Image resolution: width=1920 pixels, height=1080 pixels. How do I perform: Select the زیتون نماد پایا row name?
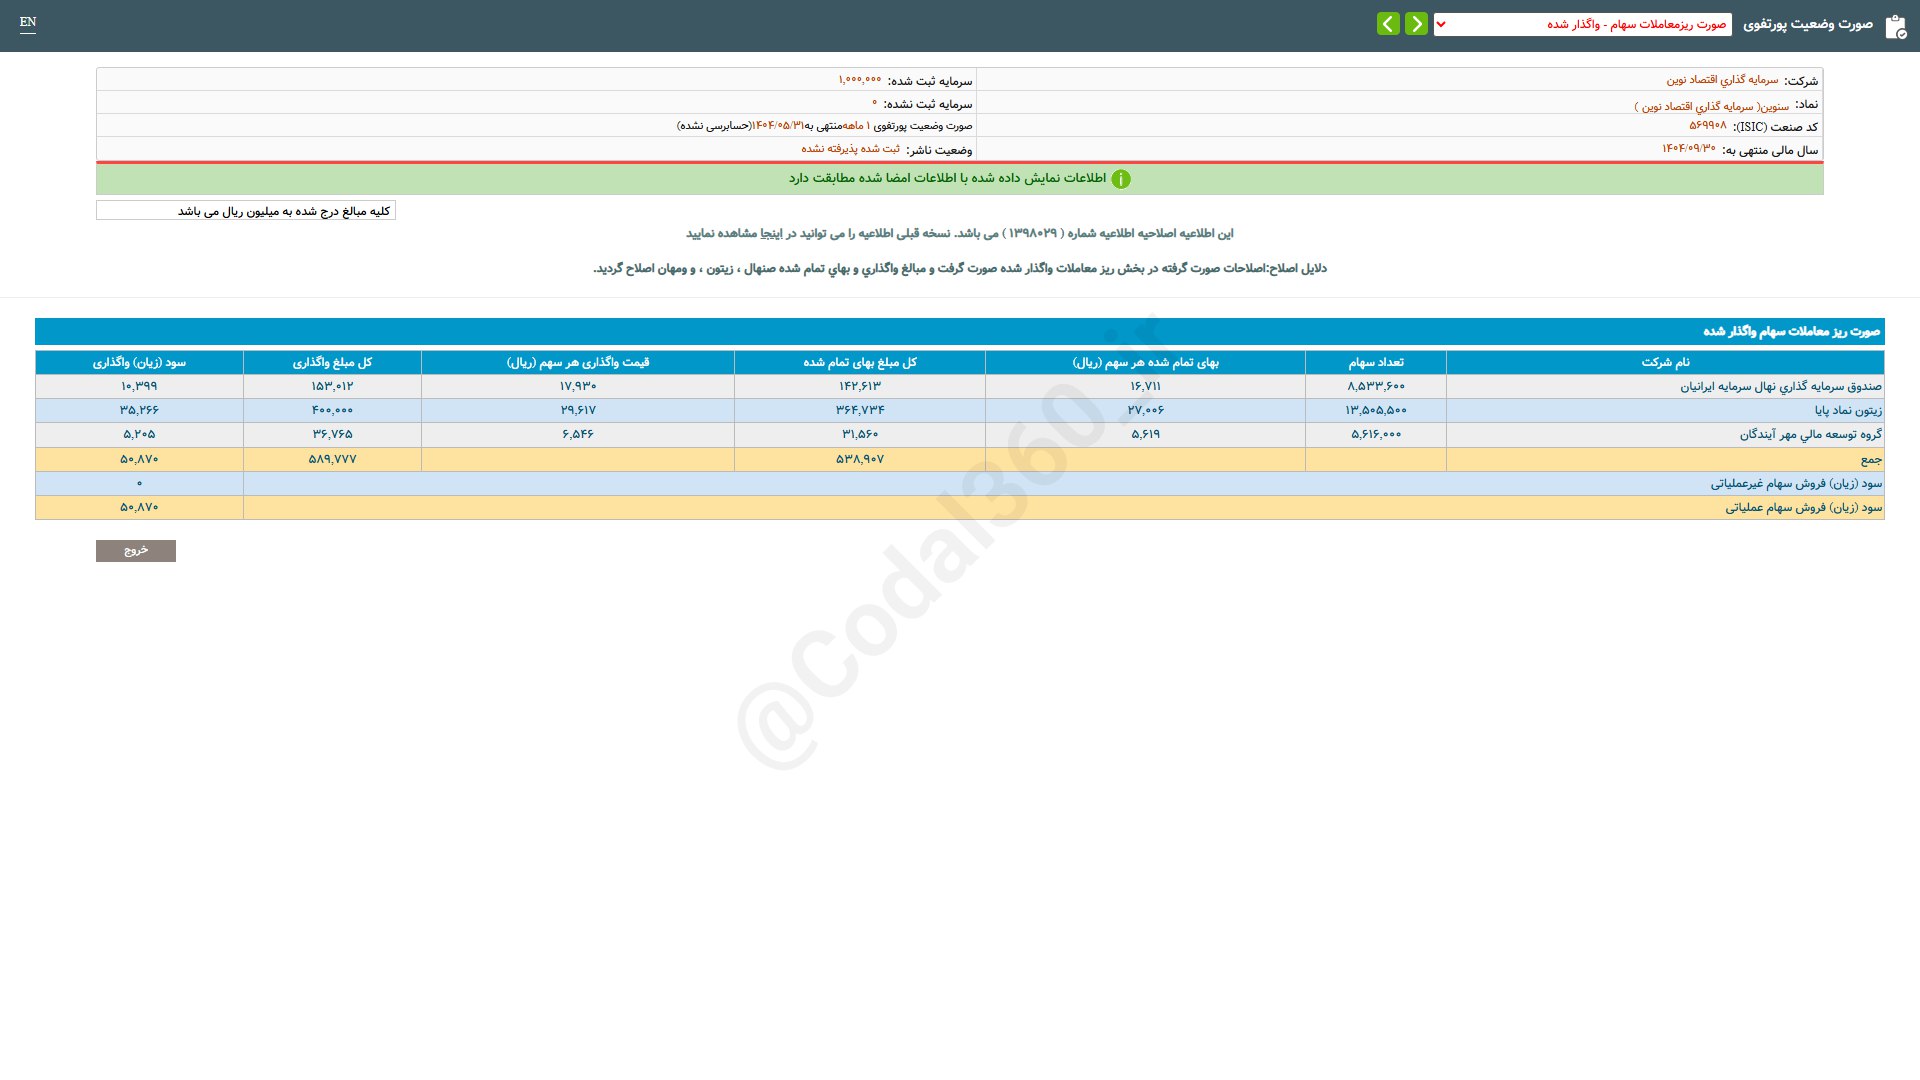pos(1847,410)
